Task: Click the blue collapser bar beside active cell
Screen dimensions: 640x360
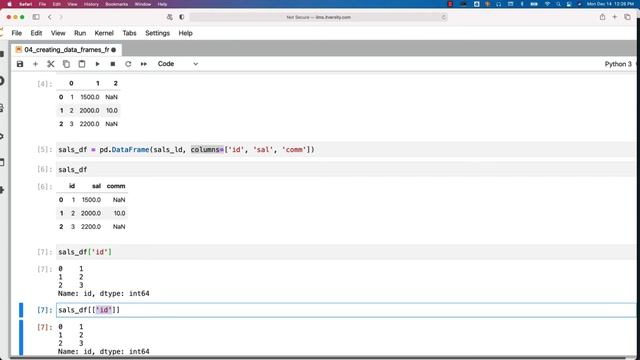Action: [21, 310]
